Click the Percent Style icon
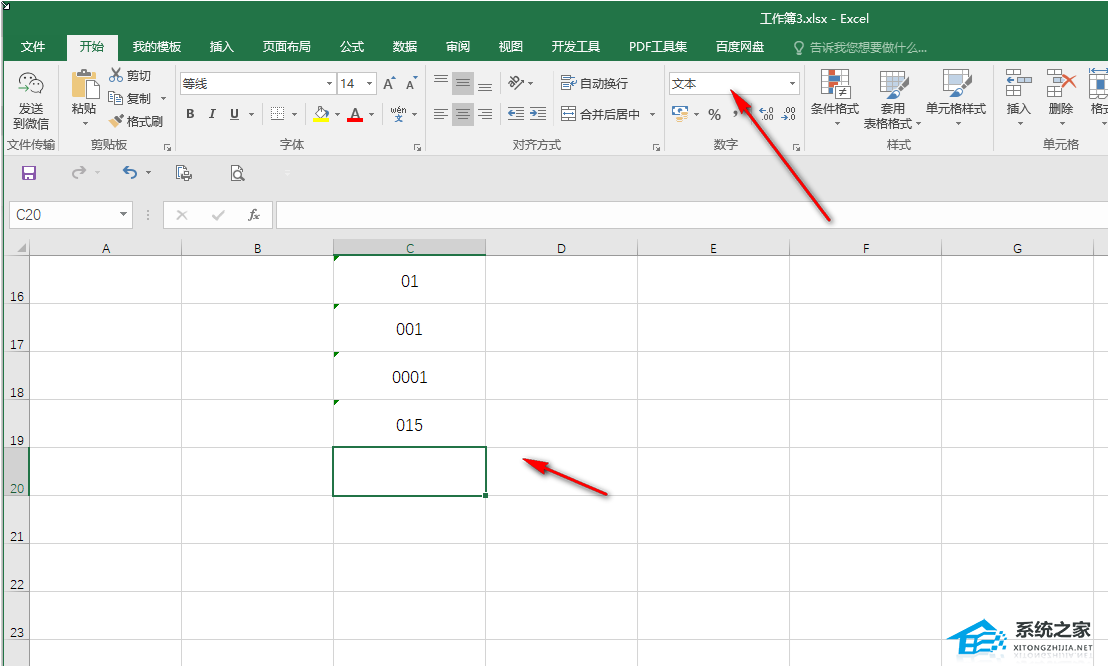1108x666 pixels. pyautogui.click(x=714, y=114)
